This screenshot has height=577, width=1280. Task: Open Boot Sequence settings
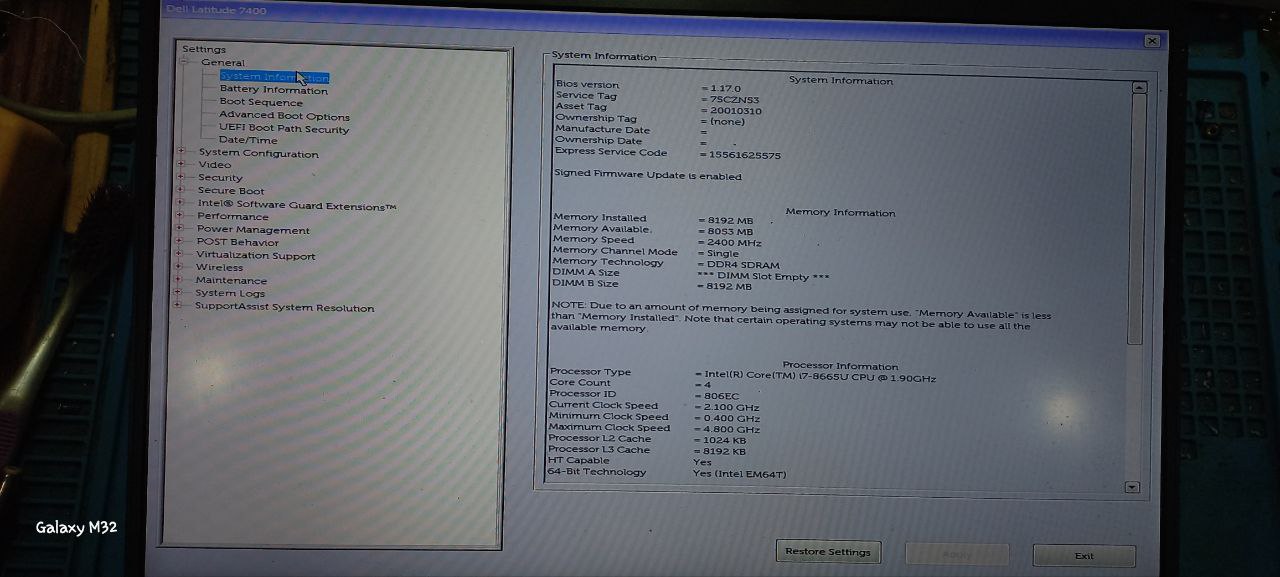[x=261, y=103]
